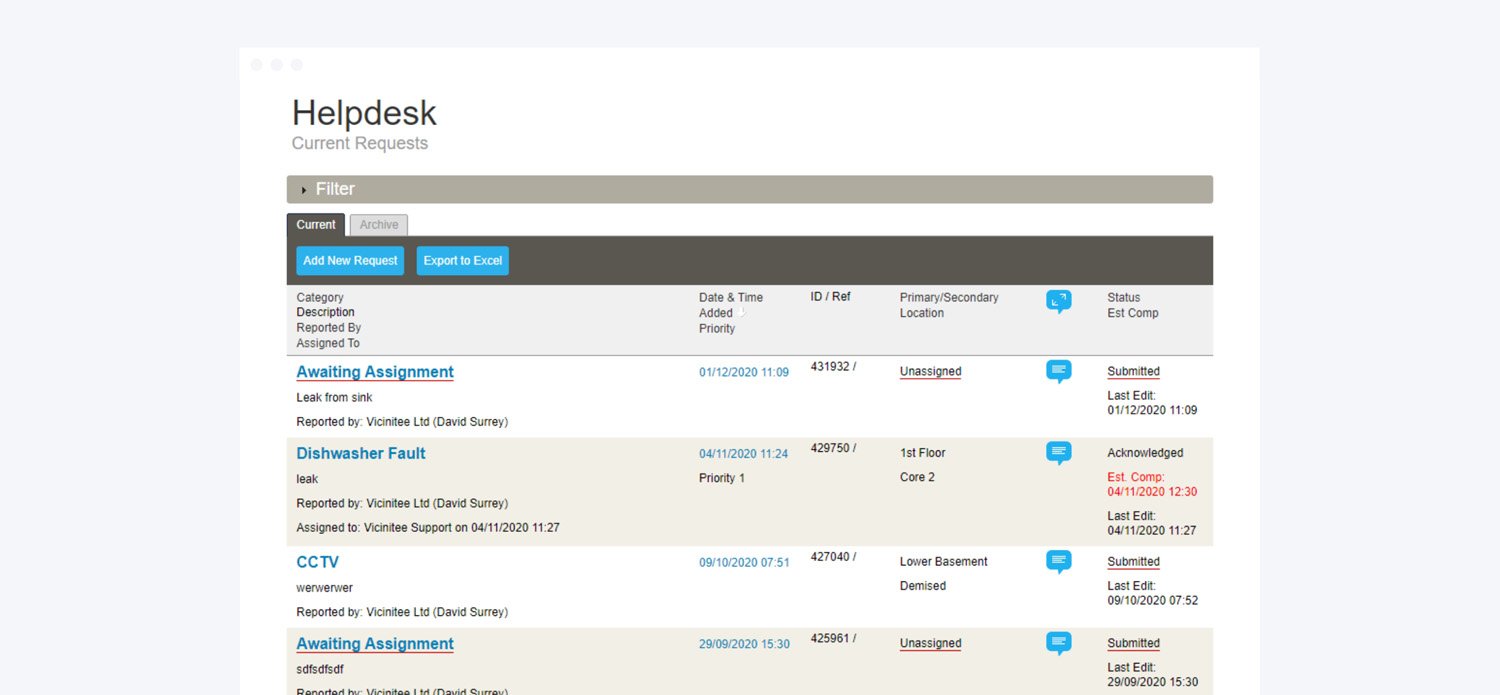Screen dimensions: 1500x695
Task: Switch to the Archive tab
Action: coord(379,225)
